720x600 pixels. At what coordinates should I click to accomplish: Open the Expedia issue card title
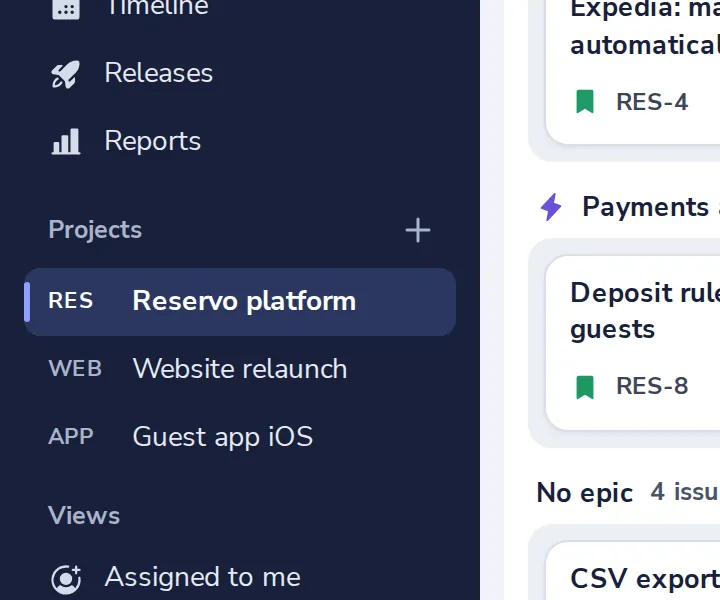tap(645, 28)
